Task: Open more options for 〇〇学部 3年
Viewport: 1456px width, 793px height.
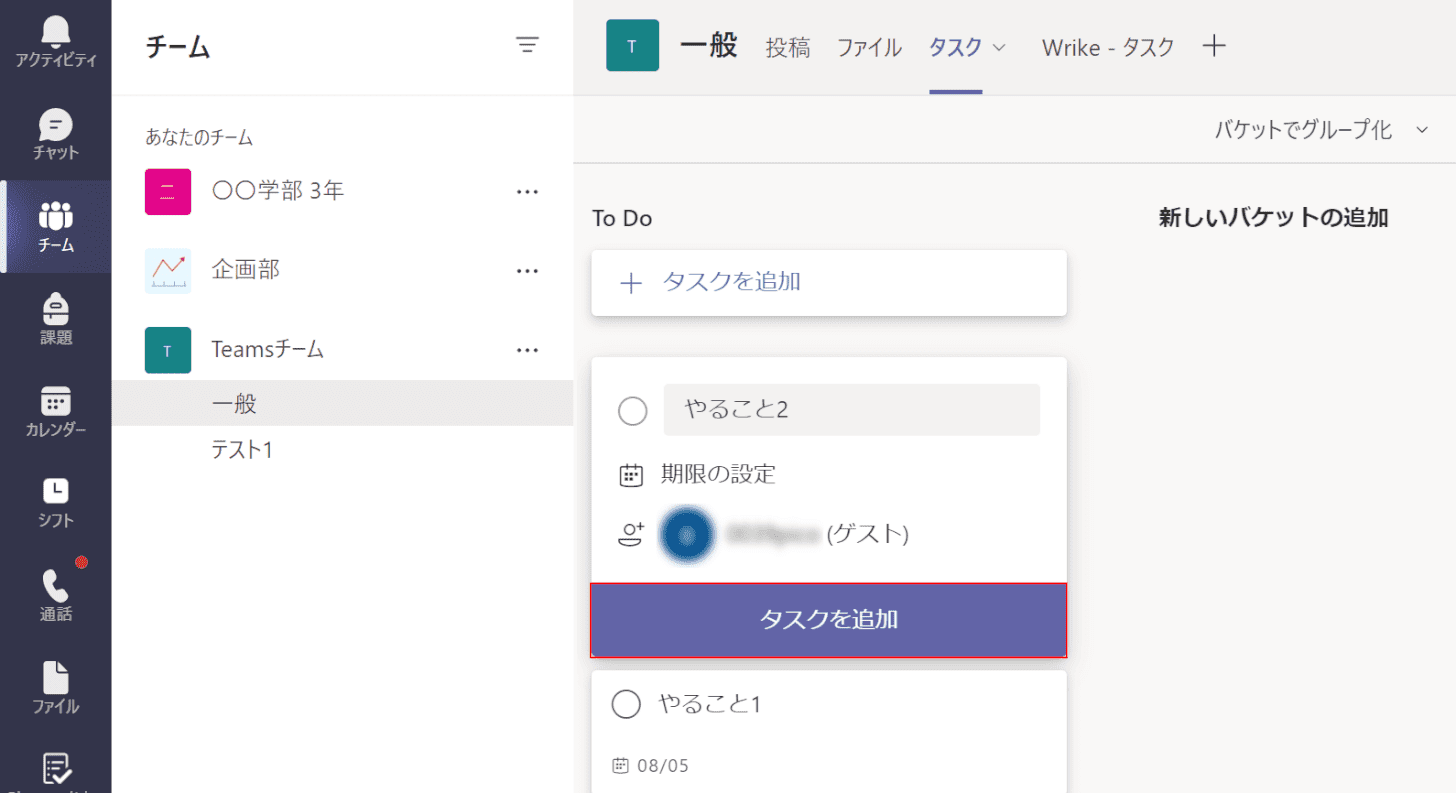Action: (527, 191)
